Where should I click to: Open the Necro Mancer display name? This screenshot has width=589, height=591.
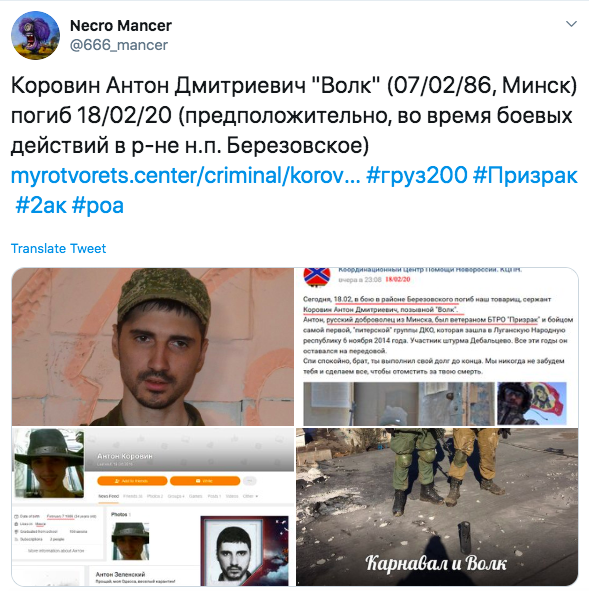click(x=121, y=26)
